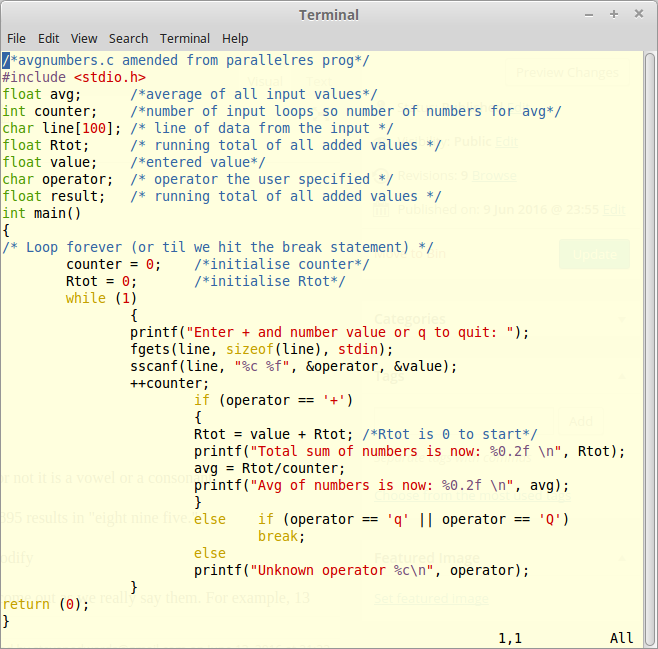This screenshot has width=658, height=649.
Task: Place cursor on the fgets call line
Action: tap(262, 349)
